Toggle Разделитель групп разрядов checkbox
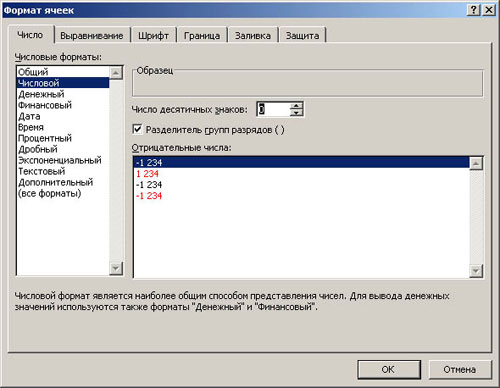 [x=137, y=129]
